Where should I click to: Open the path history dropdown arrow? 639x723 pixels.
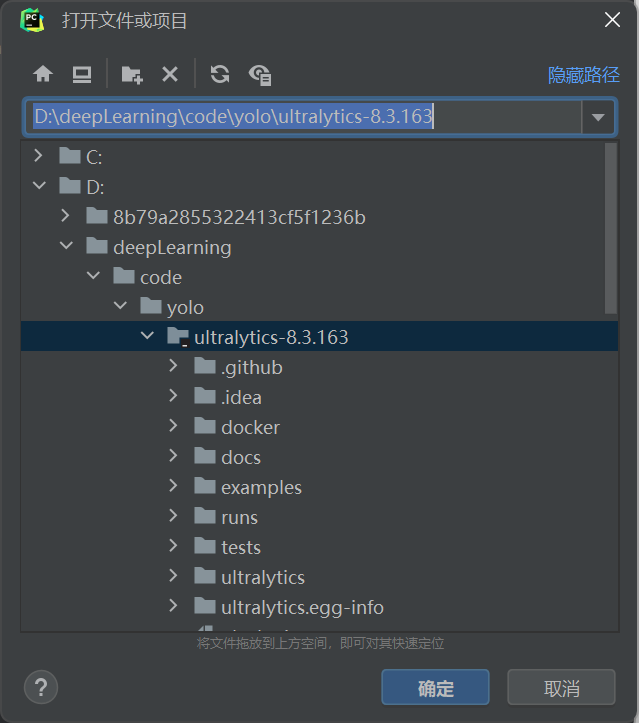598,117
